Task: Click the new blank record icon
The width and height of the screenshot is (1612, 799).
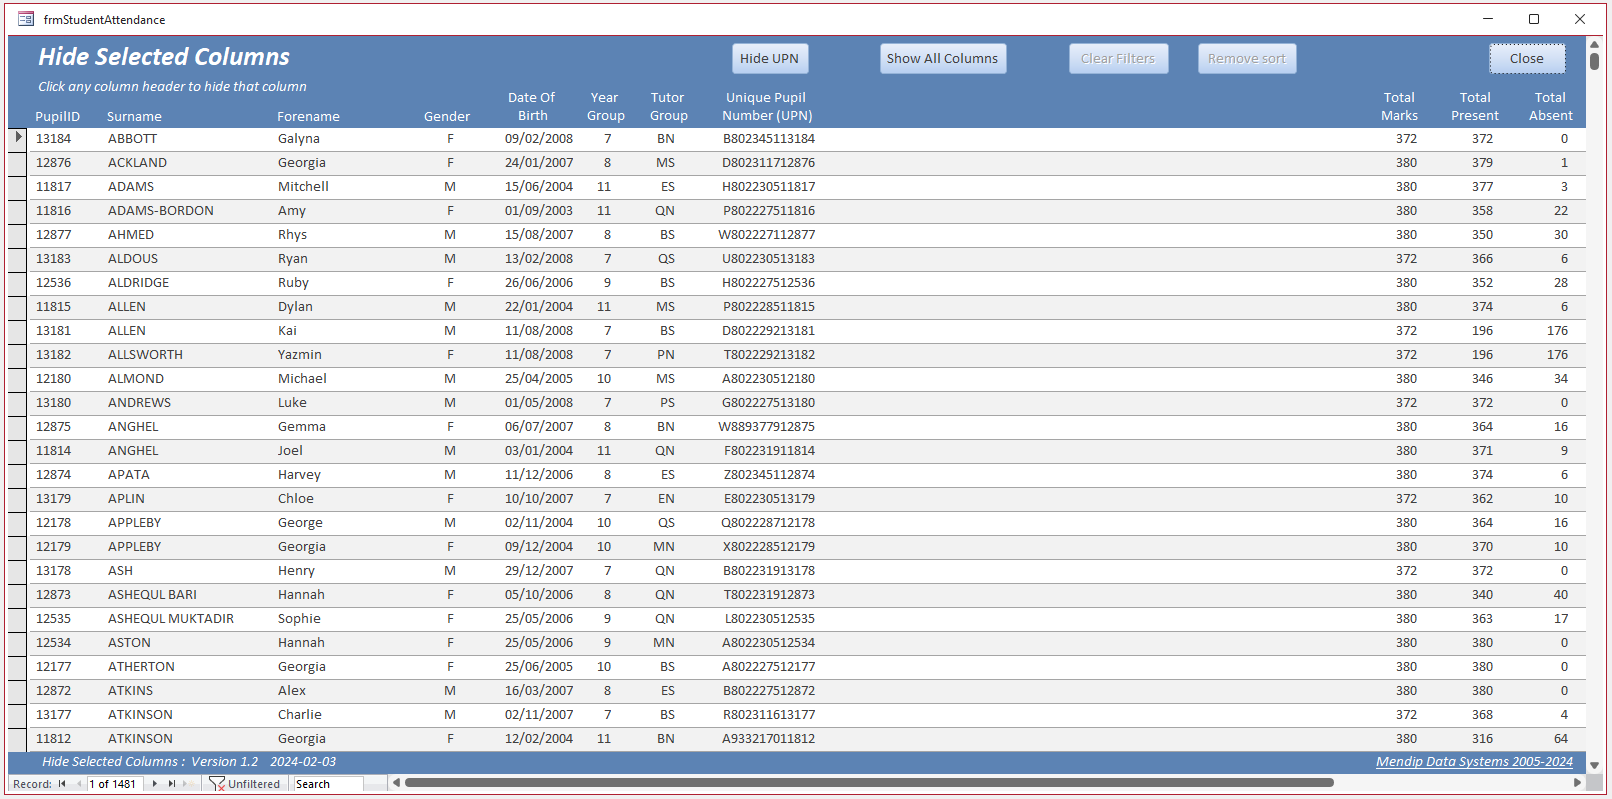Action: 187,784
